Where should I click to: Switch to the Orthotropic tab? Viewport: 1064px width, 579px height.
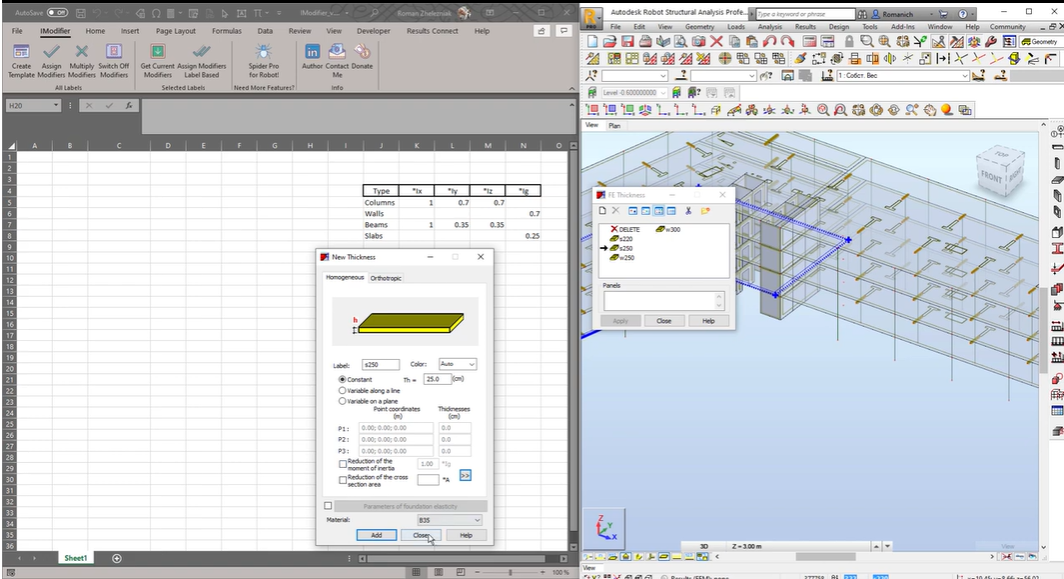[386, 278]
